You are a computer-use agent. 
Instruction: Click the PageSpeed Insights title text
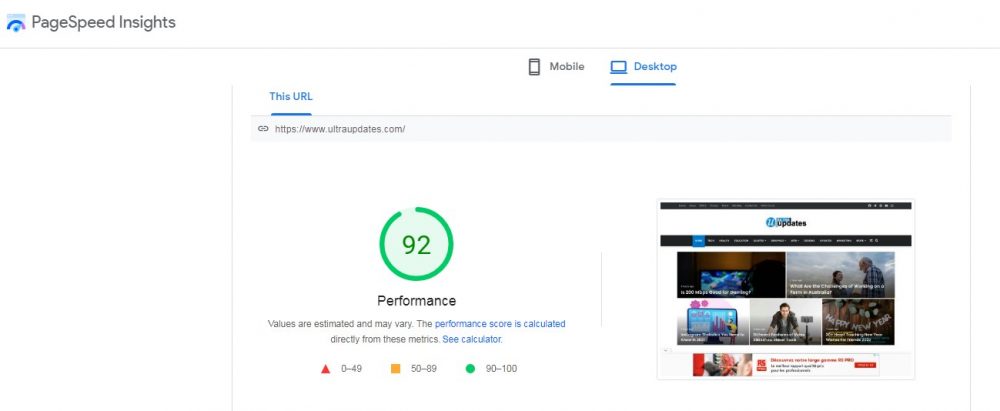(103, 23)
